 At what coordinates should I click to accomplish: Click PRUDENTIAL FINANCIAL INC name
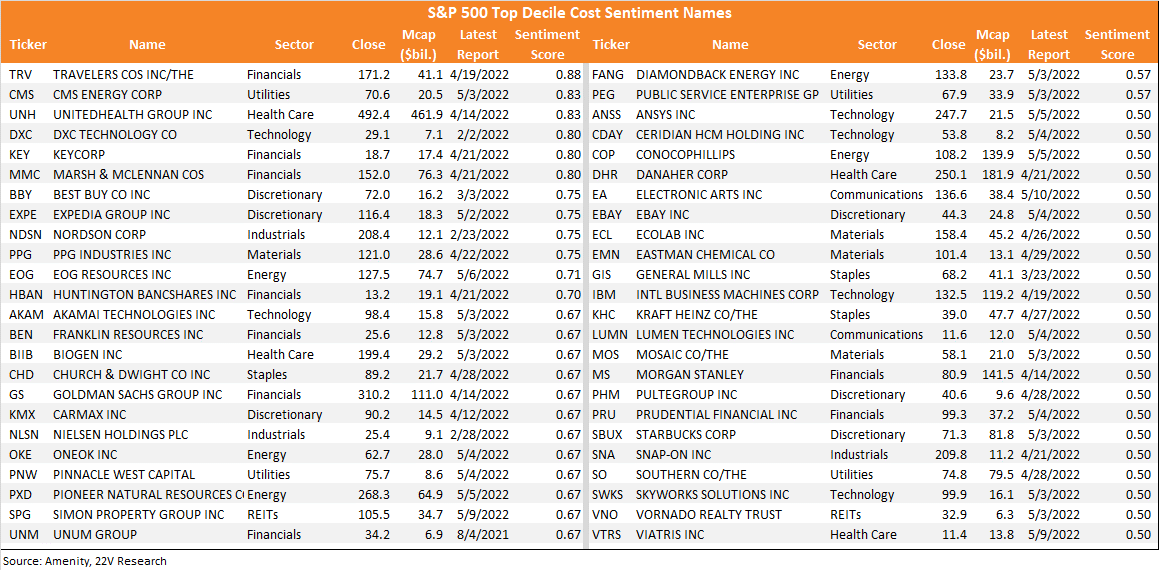click(717, 414)
